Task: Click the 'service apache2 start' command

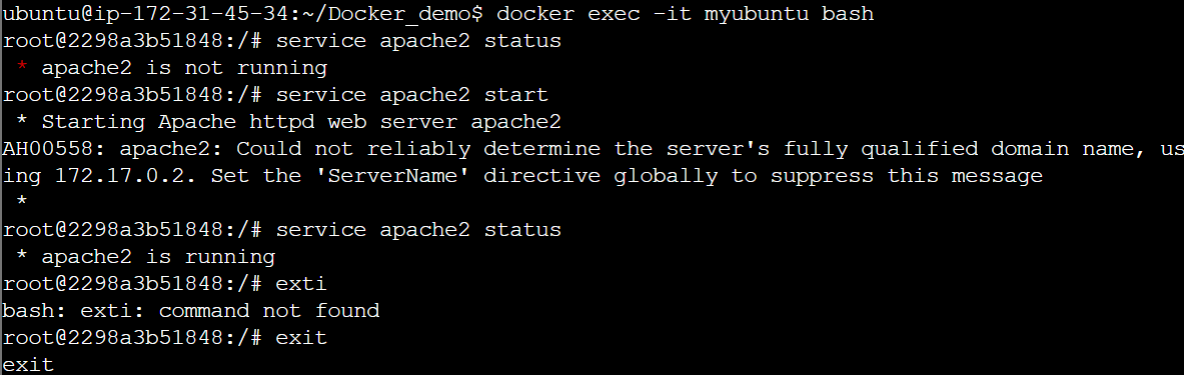Action: point(412,95)
